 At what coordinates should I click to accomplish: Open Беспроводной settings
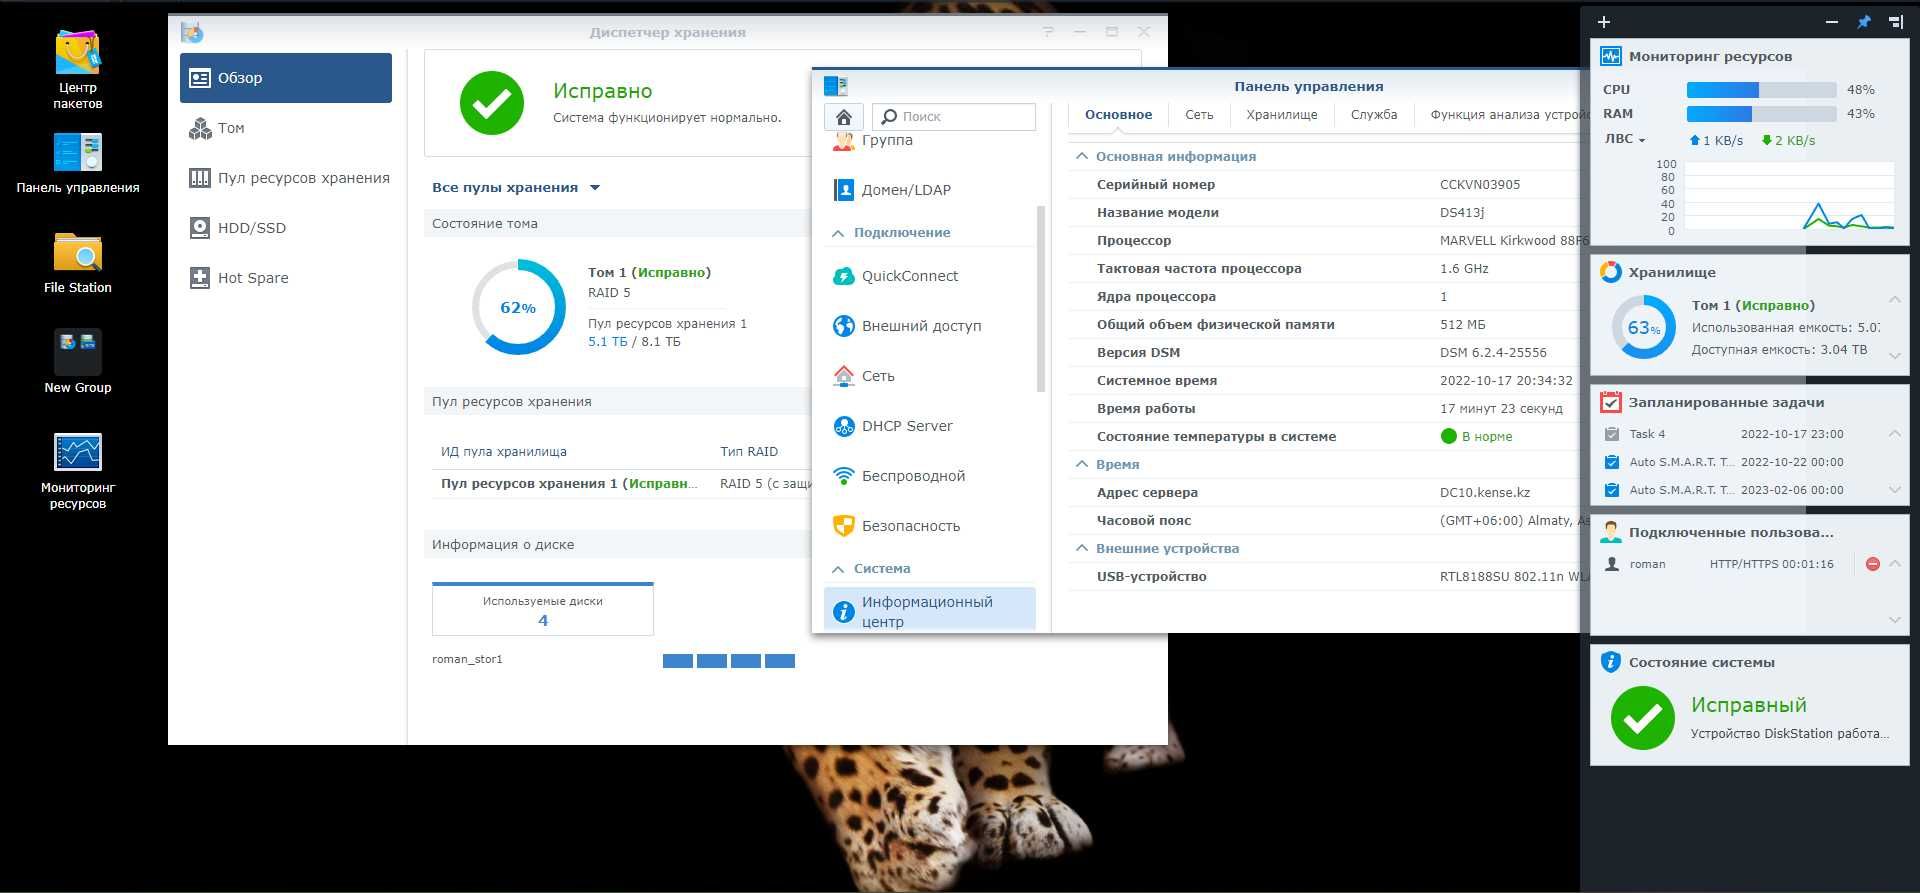930,476
